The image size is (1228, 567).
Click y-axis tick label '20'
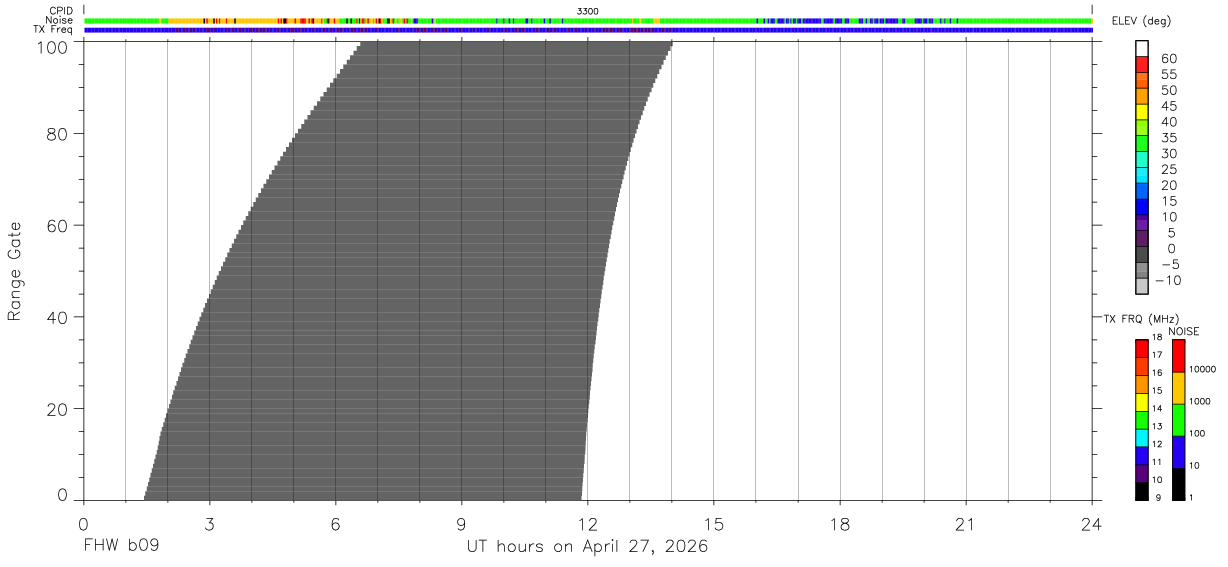tap(59, 409)
